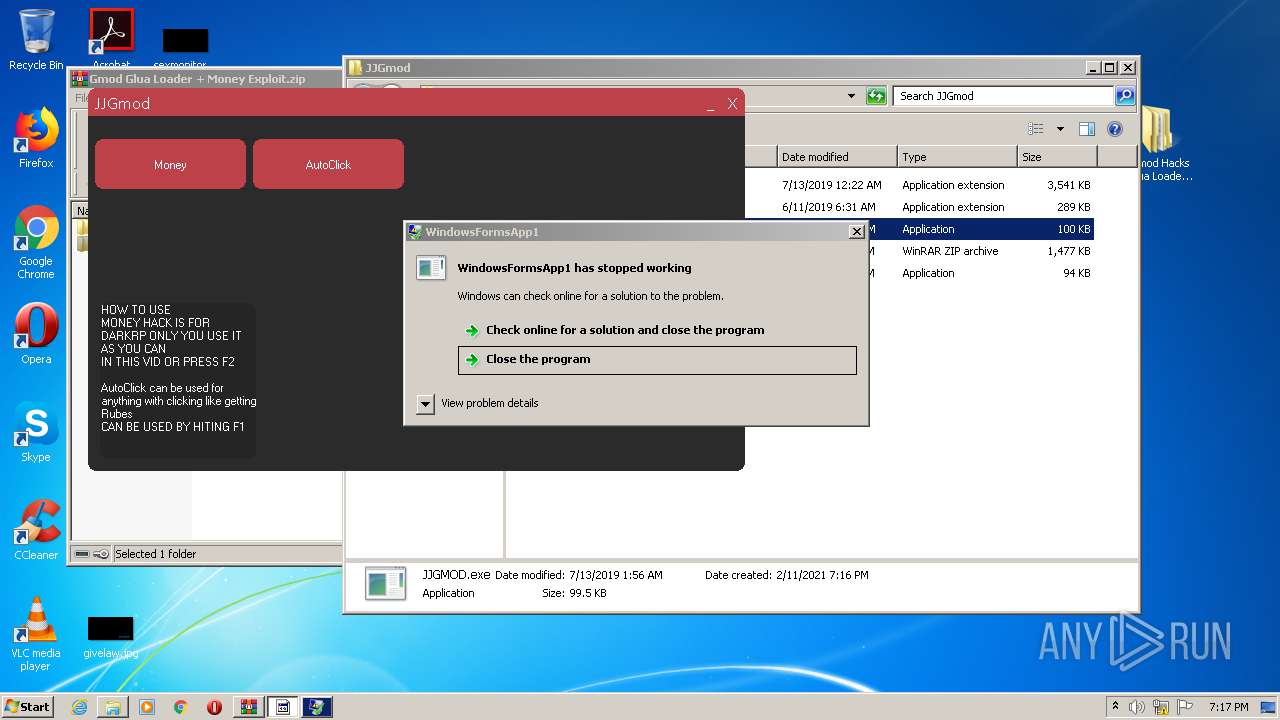
Task: Open Explorer help icon
Action: pos(1115,129)
